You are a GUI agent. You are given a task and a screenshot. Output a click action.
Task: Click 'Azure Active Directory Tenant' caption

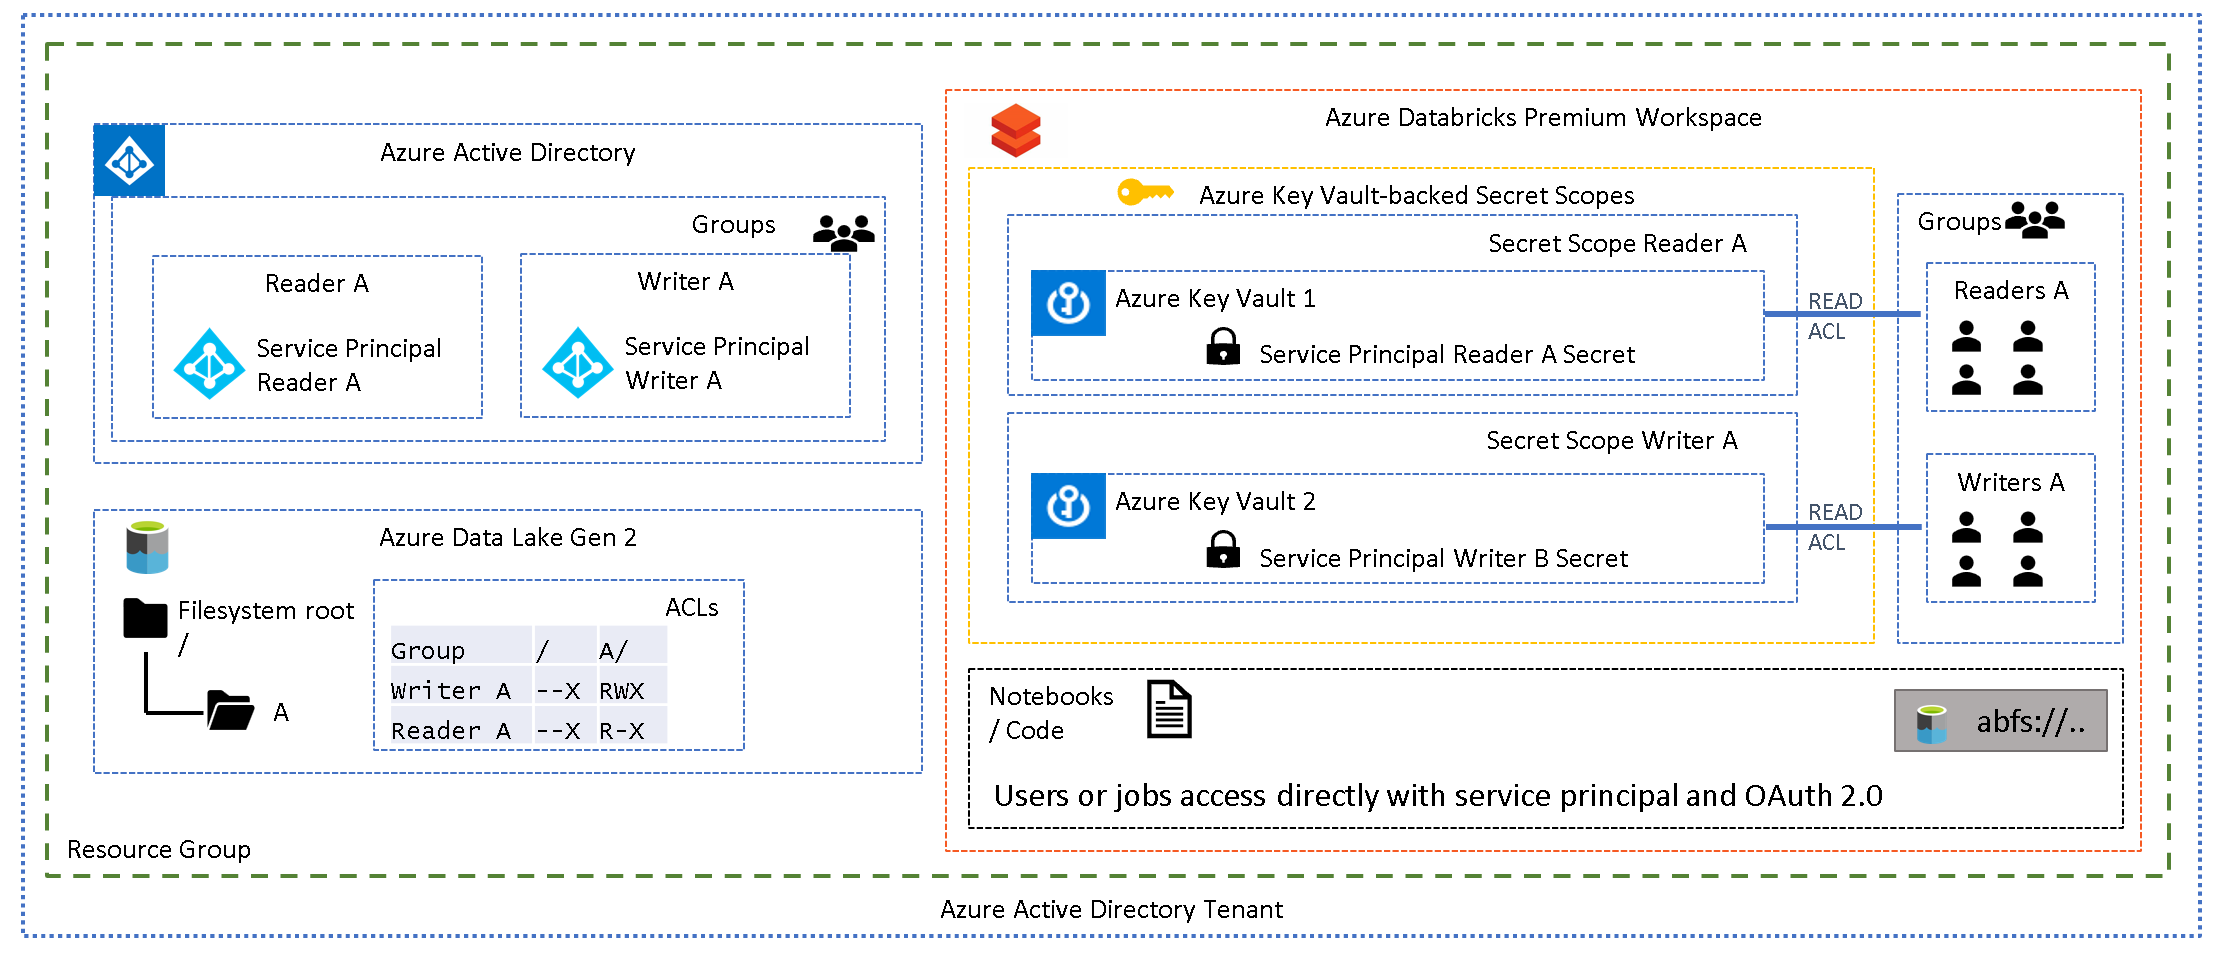[1111, 909]
